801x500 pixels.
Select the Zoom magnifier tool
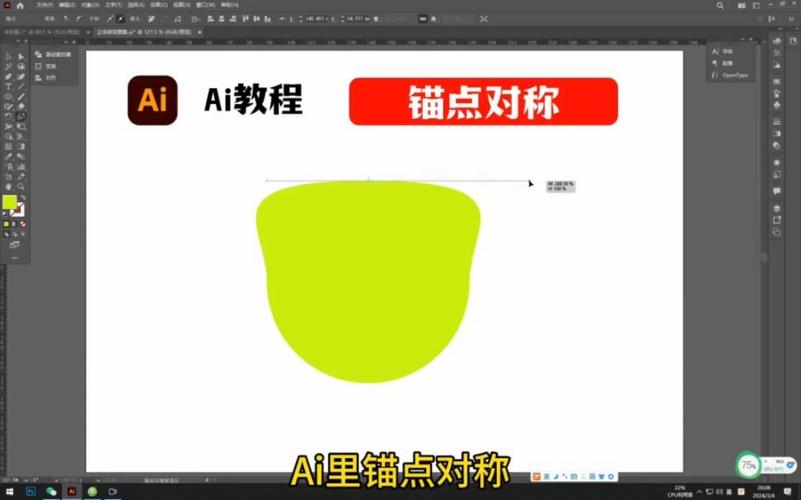click(21, 186)
